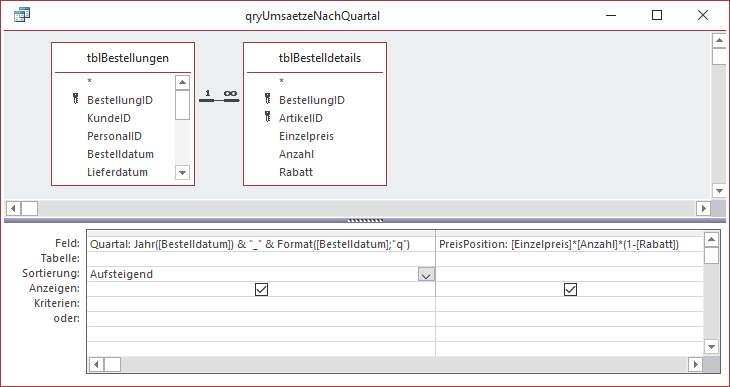Screen dimensions: 730x387
Task: Click Sortierung cell under PreisPosition column
Action: [569, 274]
